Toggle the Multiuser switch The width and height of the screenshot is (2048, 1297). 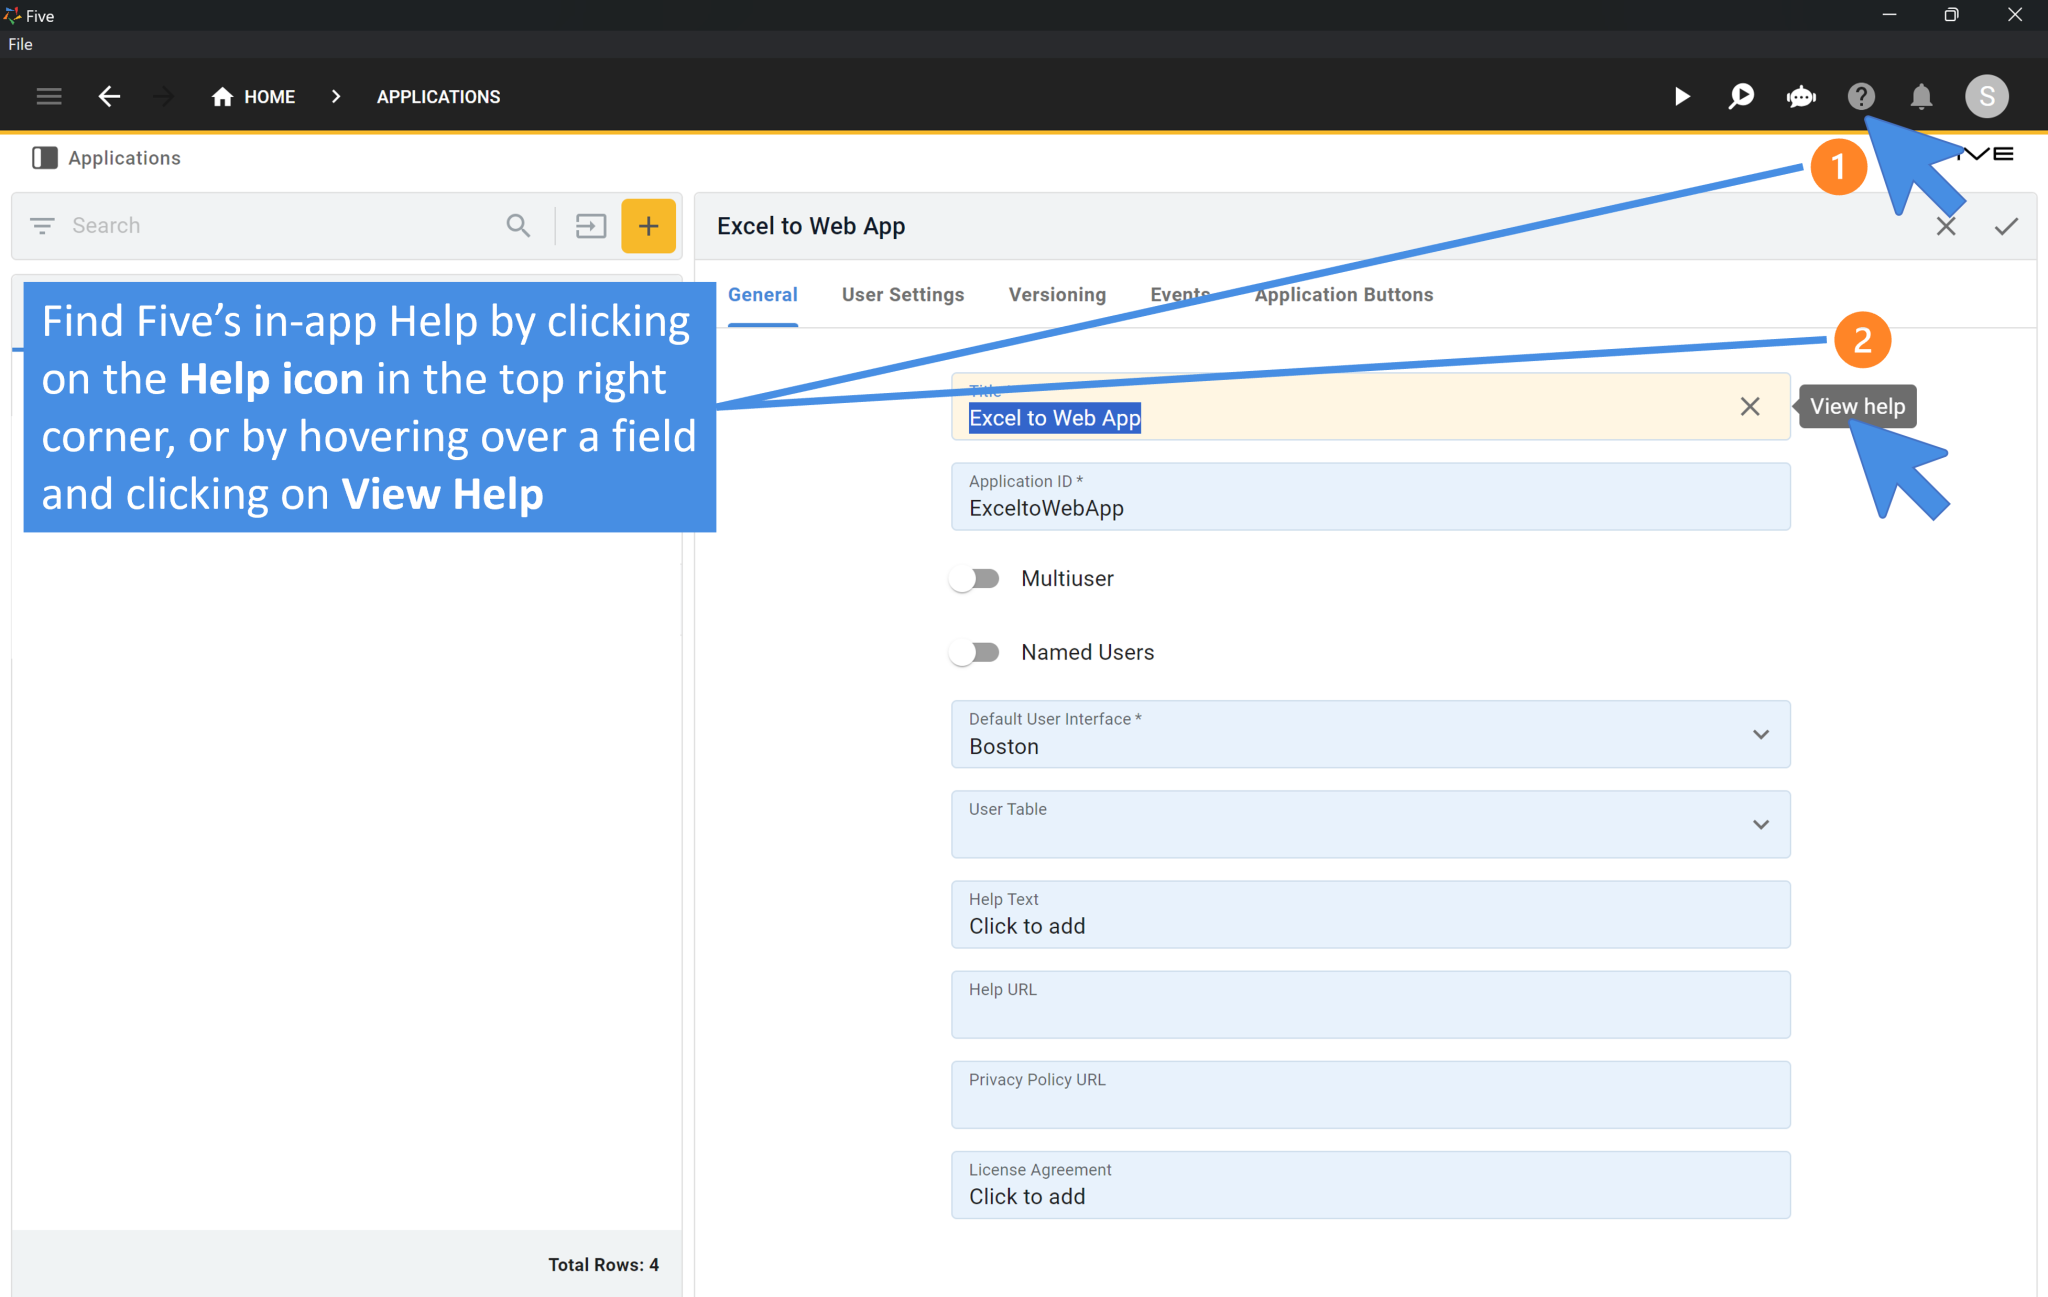pos(975,579)
